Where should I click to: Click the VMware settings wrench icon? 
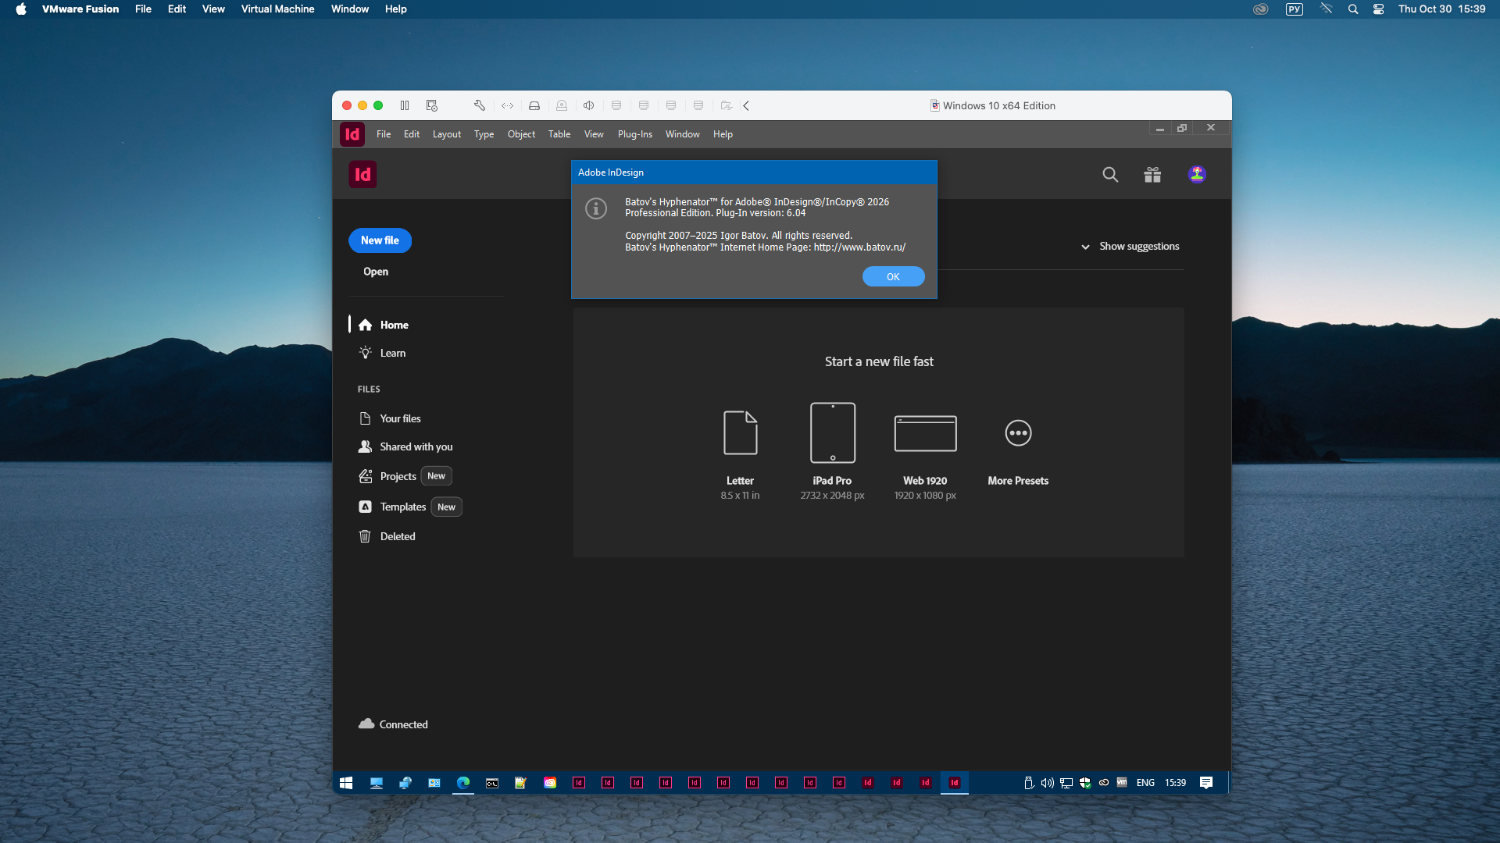(480, 106)
